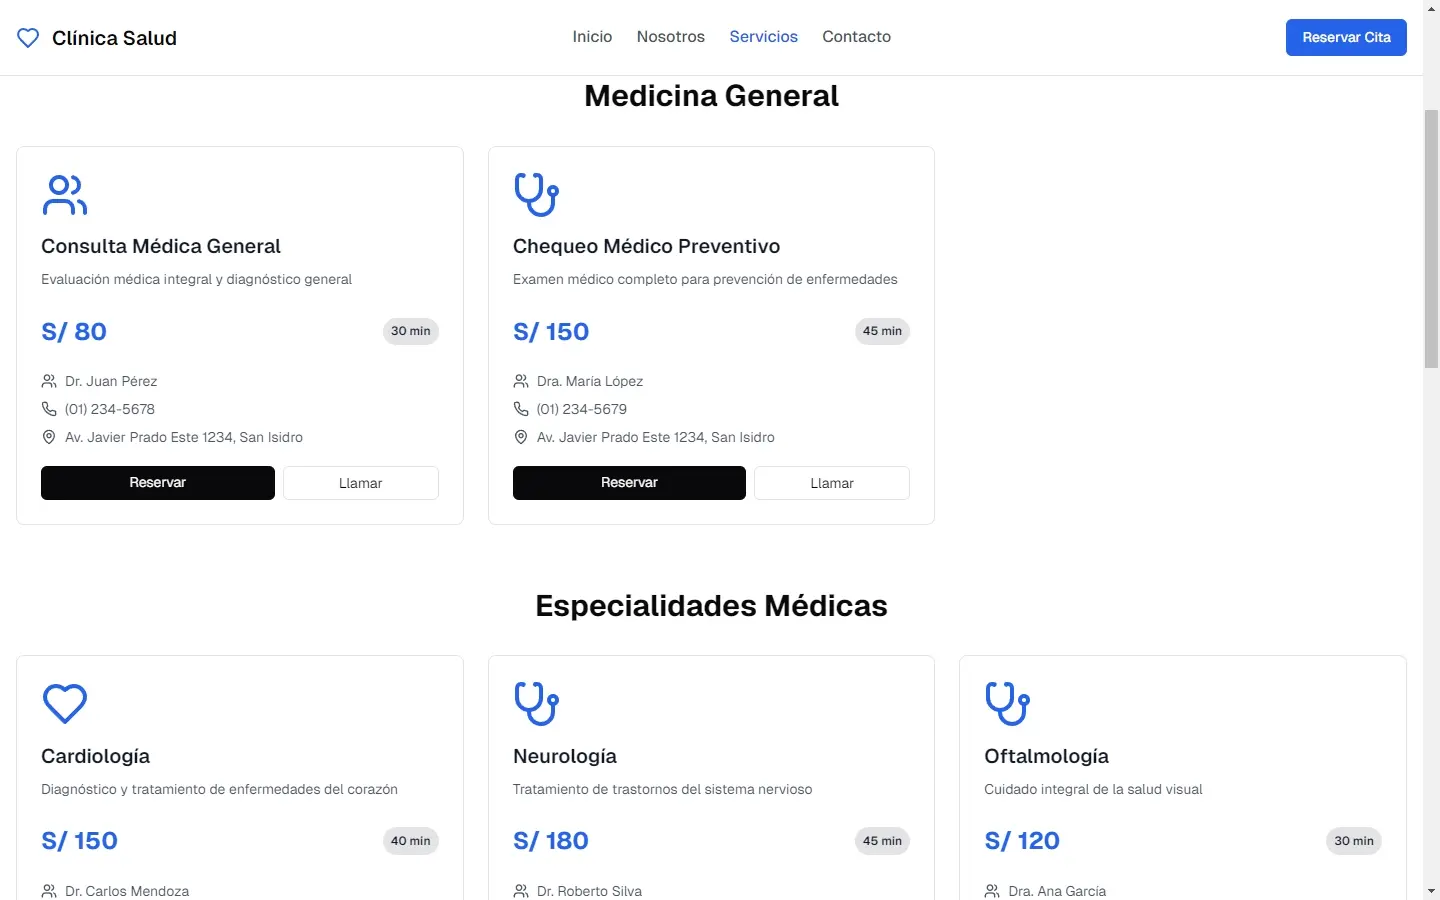This screenshot has width=1440, height=900.
Task: Click the doctor icon beside Dr. Juan Pérez
Action: [48, 380]
